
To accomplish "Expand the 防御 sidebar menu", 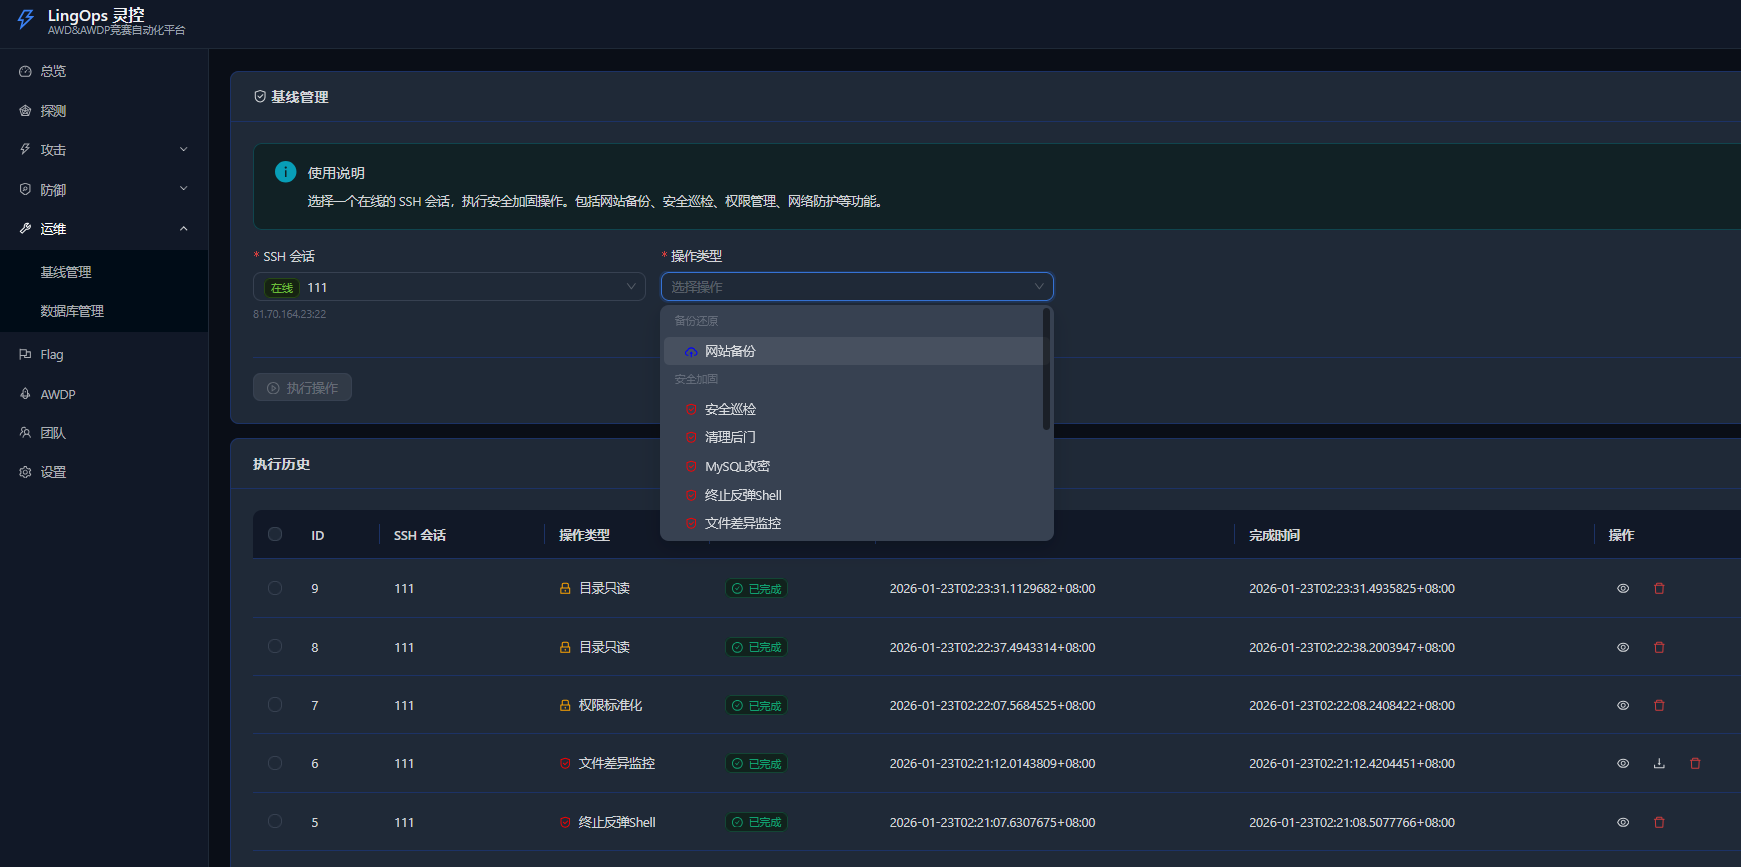I will point(104,190).
